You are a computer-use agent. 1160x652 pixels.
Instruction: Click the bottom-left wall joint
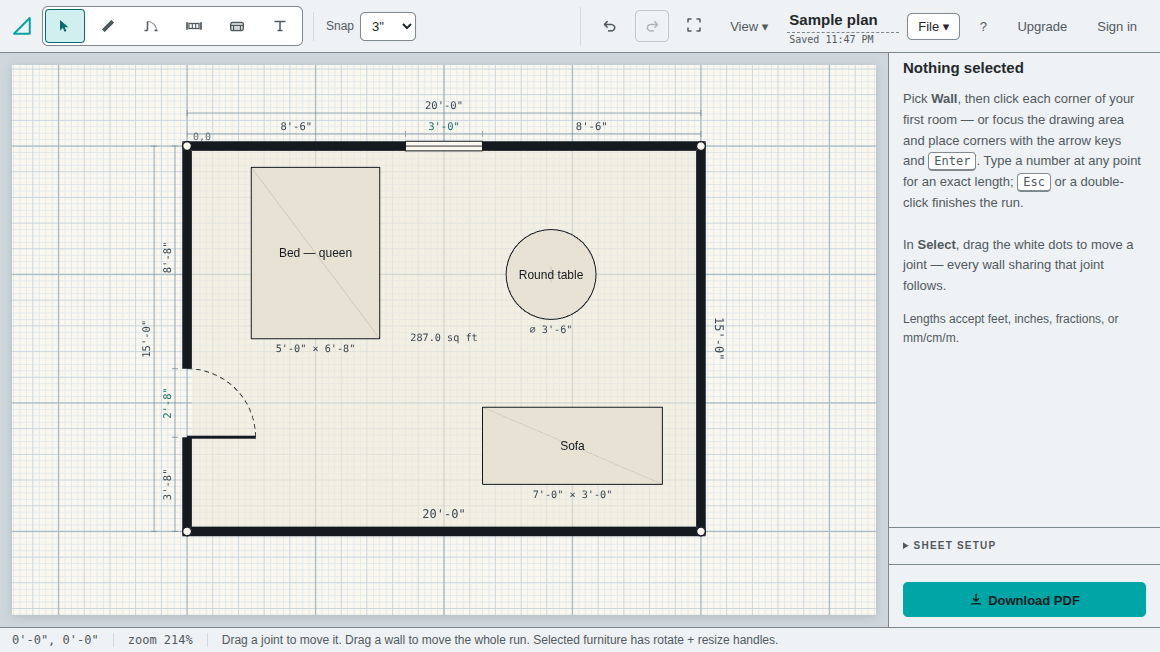[187, 531]
